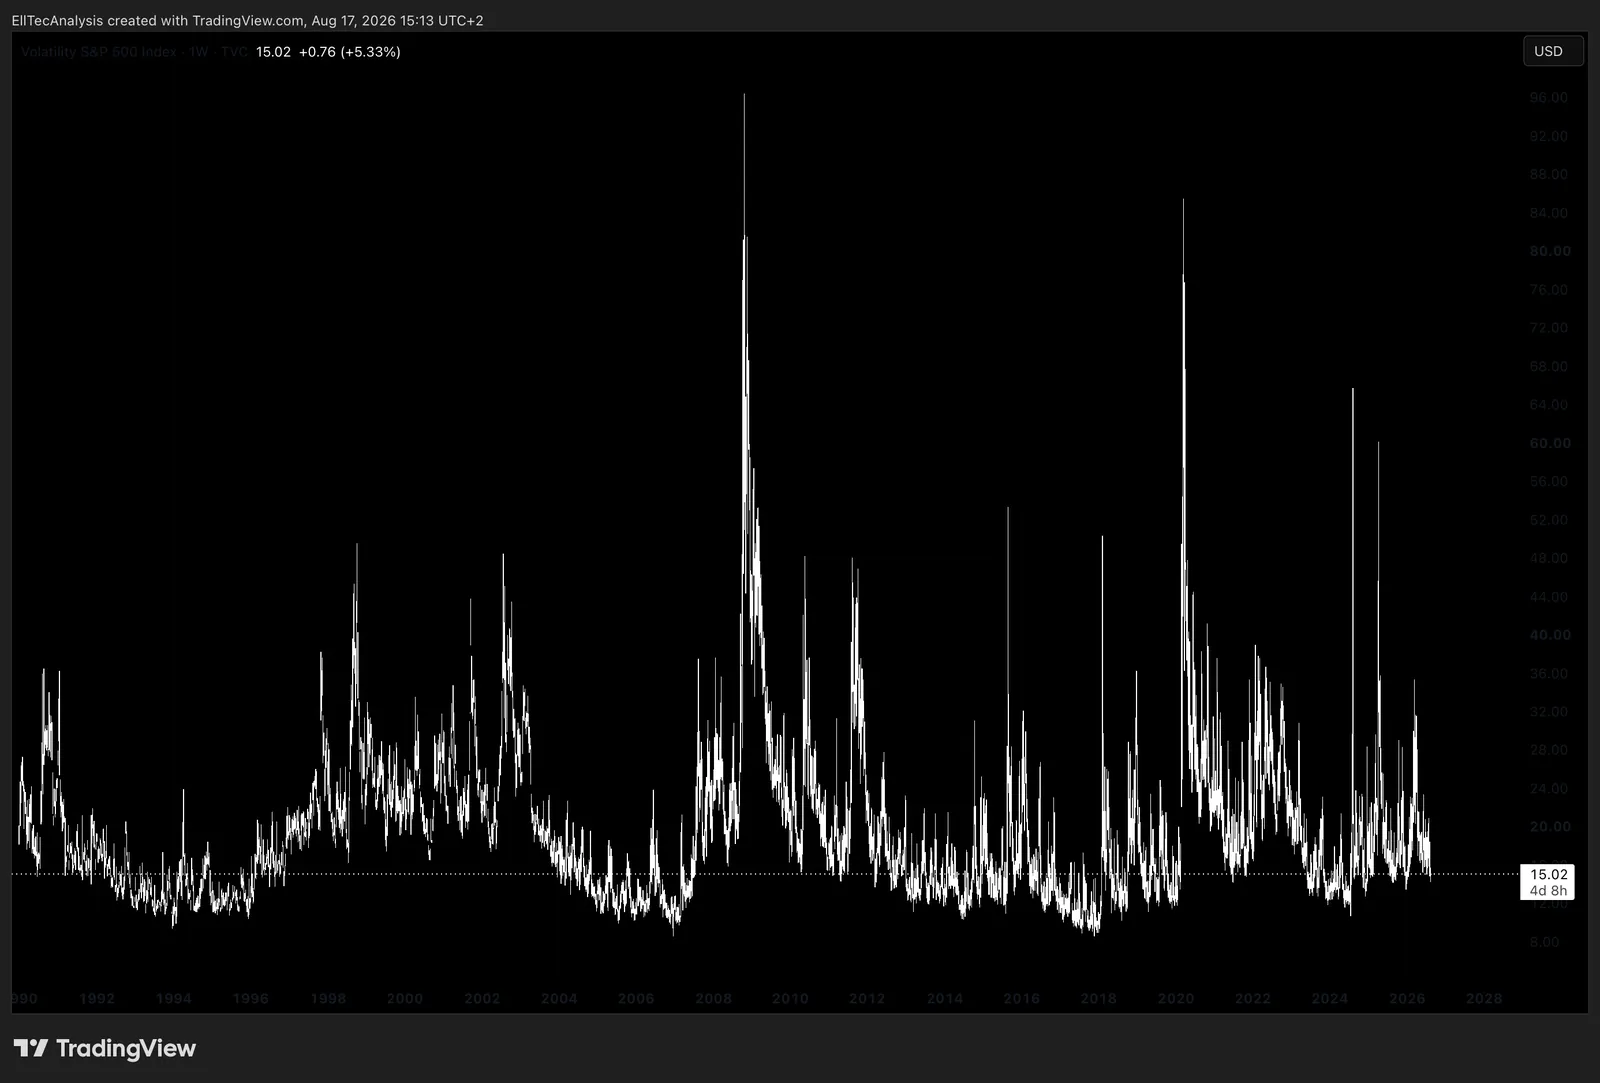Click the 2028 time axis label
This screenshot has height=1083, width=1600.
[1484, 998]
